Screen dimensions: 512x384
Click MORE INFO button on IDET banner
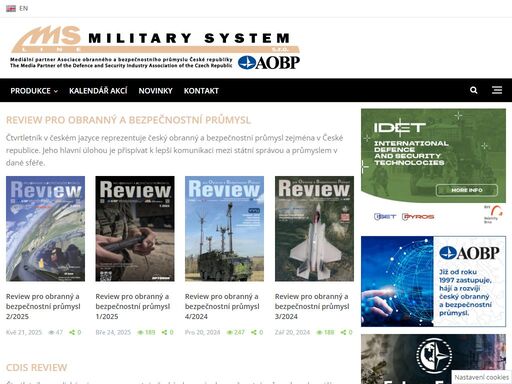[467, 190]
